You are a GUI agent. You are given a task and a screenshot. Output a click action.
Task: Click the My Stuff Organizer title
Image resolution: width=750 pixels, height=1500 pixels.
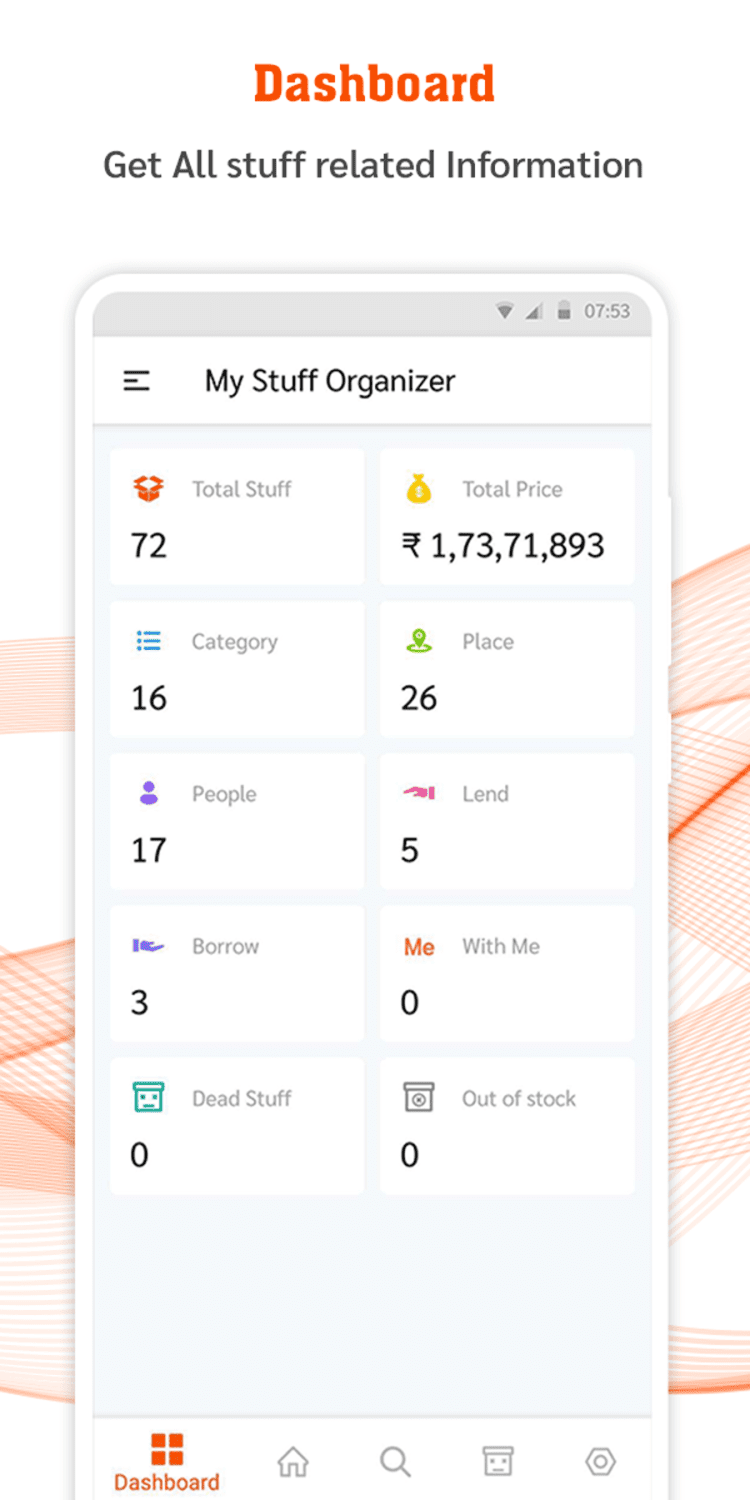tap(330, 381)
